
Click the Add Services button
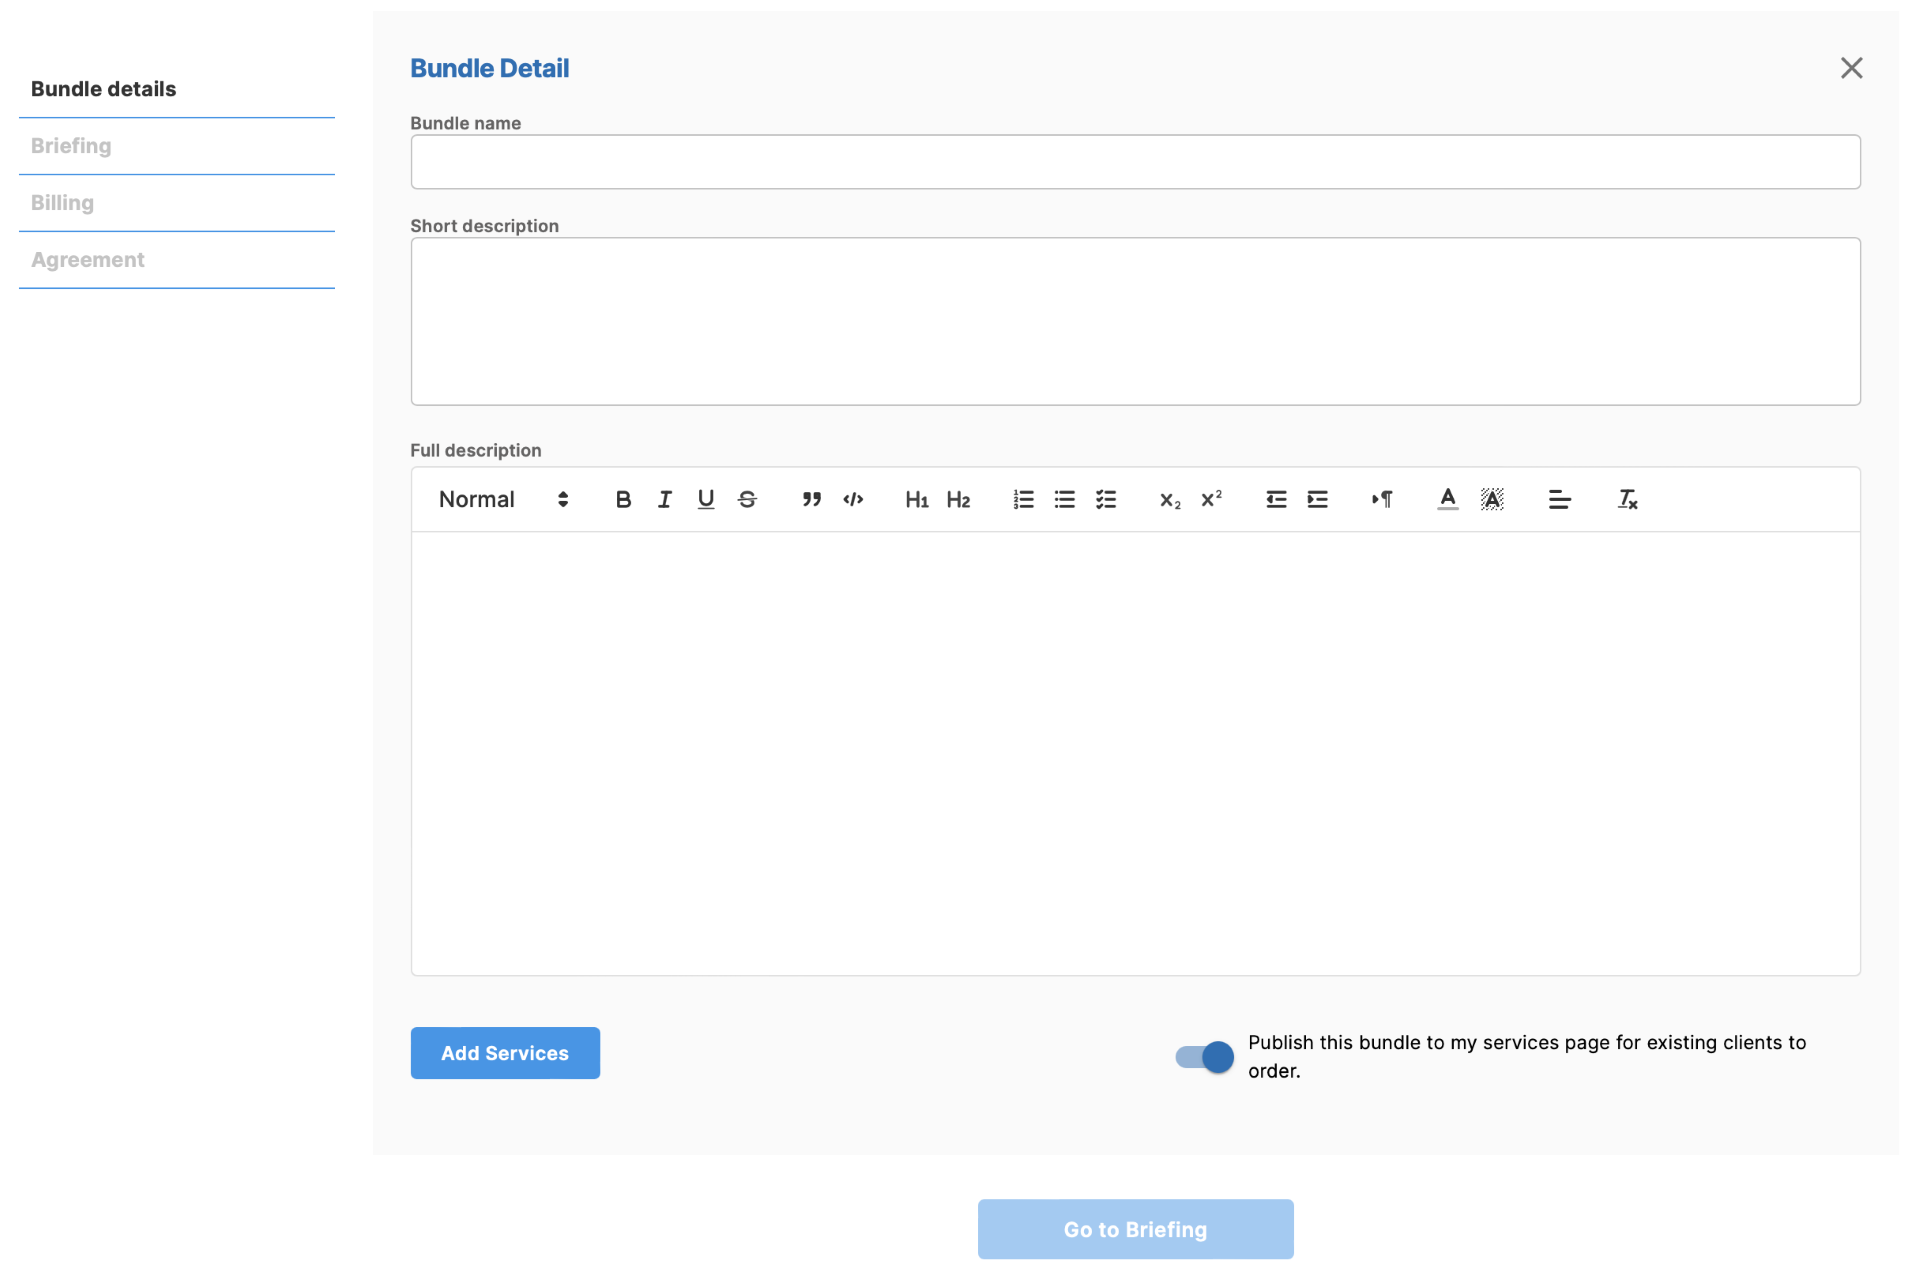tap(505, 1053)
